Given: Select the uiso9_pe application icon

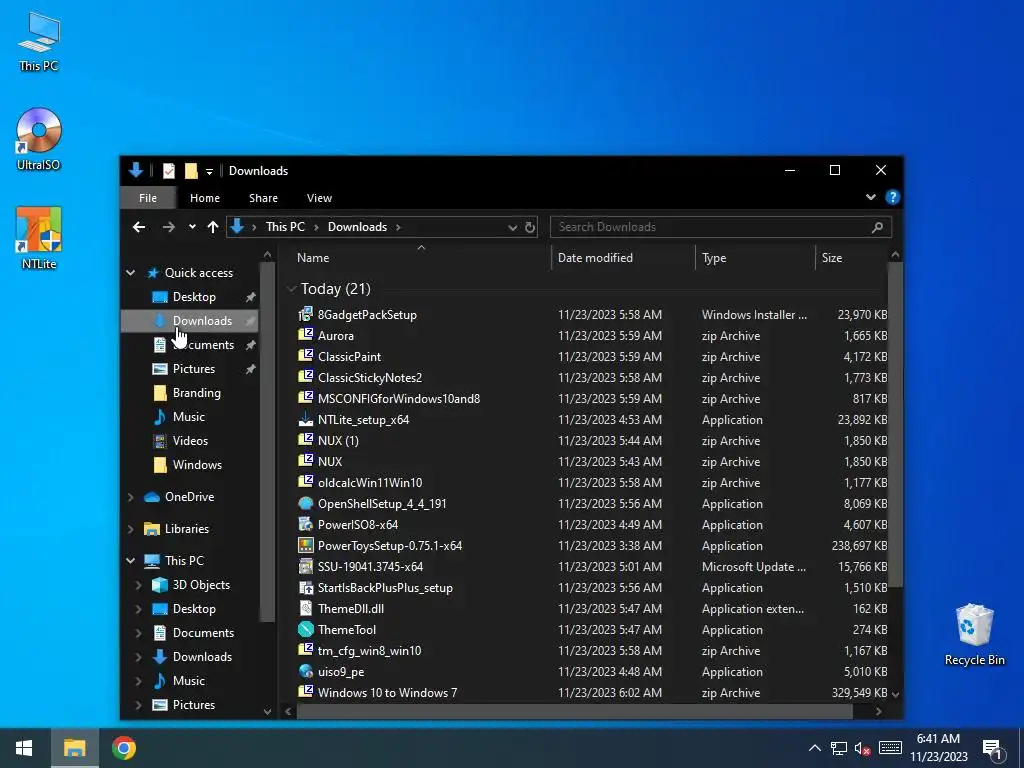Looking at the screenshot, I should tap(306, 671).
